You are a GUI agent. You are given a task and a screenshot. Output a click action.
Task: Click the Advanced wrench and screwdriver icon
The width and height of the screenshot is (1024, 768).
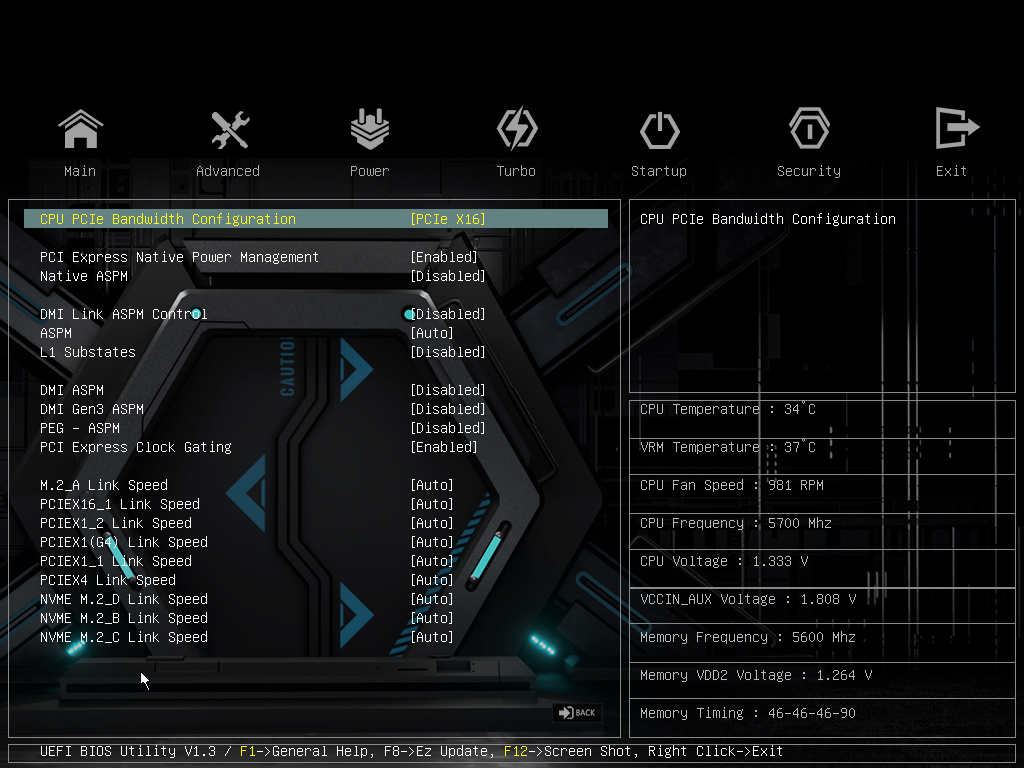(x=230, y=129)
